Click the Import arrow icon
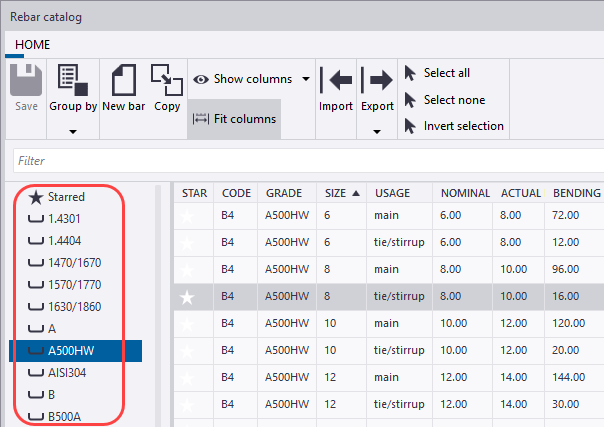This screenshot has width=604, height=427. click(x=336, y=80)
